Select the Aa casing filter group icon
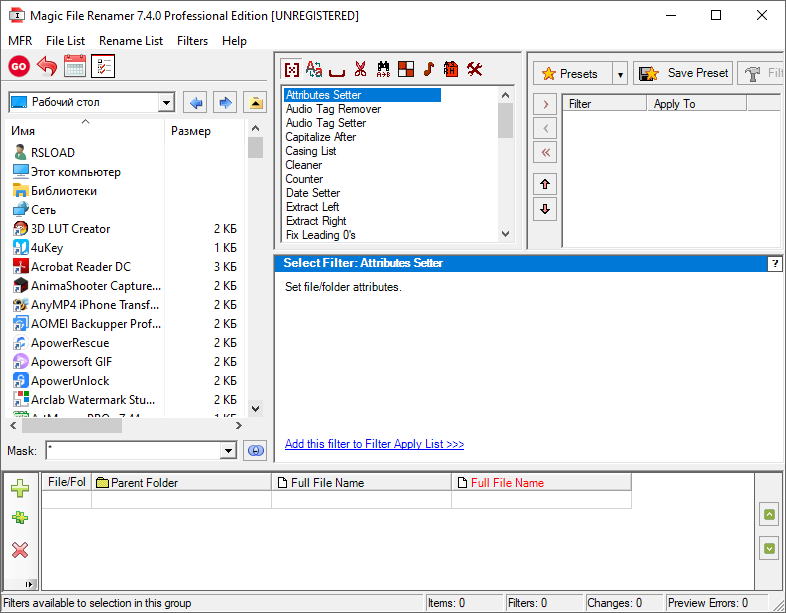The width and height of the screenshot is (786, 613). 314,69
